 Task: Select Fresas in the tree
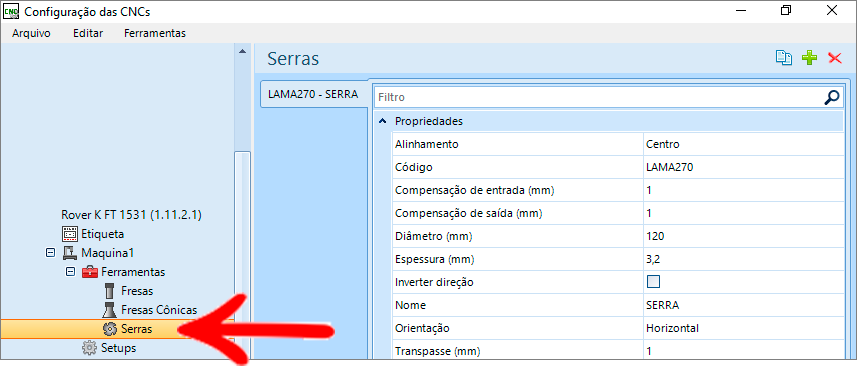137,291
